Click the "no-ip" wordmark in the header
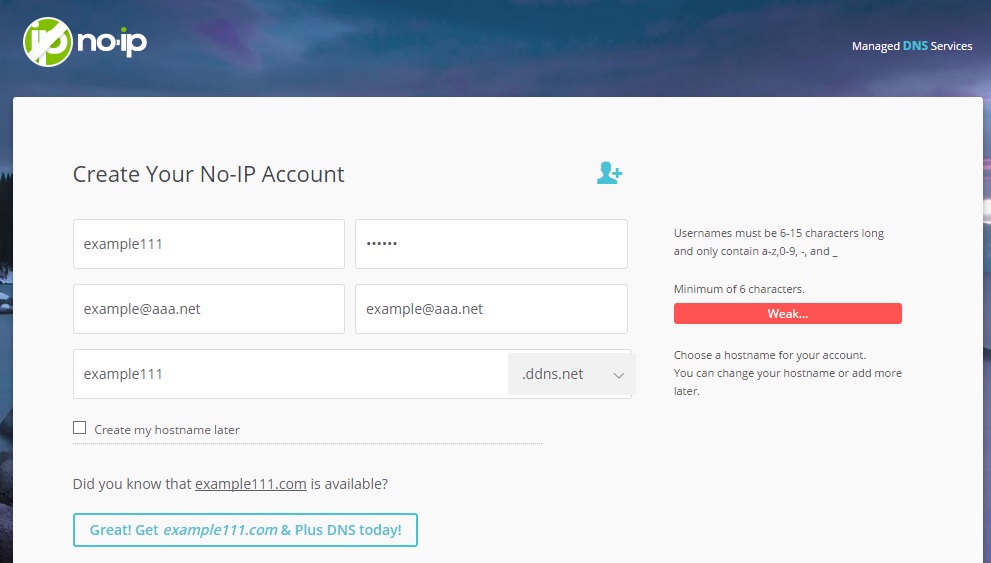 (x=113, y=43)
